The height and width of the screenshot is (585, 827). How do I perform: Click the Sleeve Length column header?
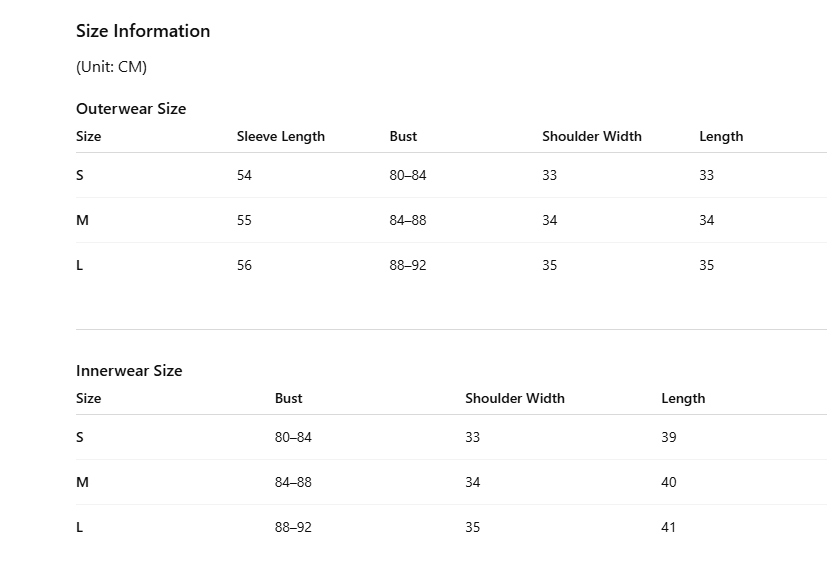point(281,137)
